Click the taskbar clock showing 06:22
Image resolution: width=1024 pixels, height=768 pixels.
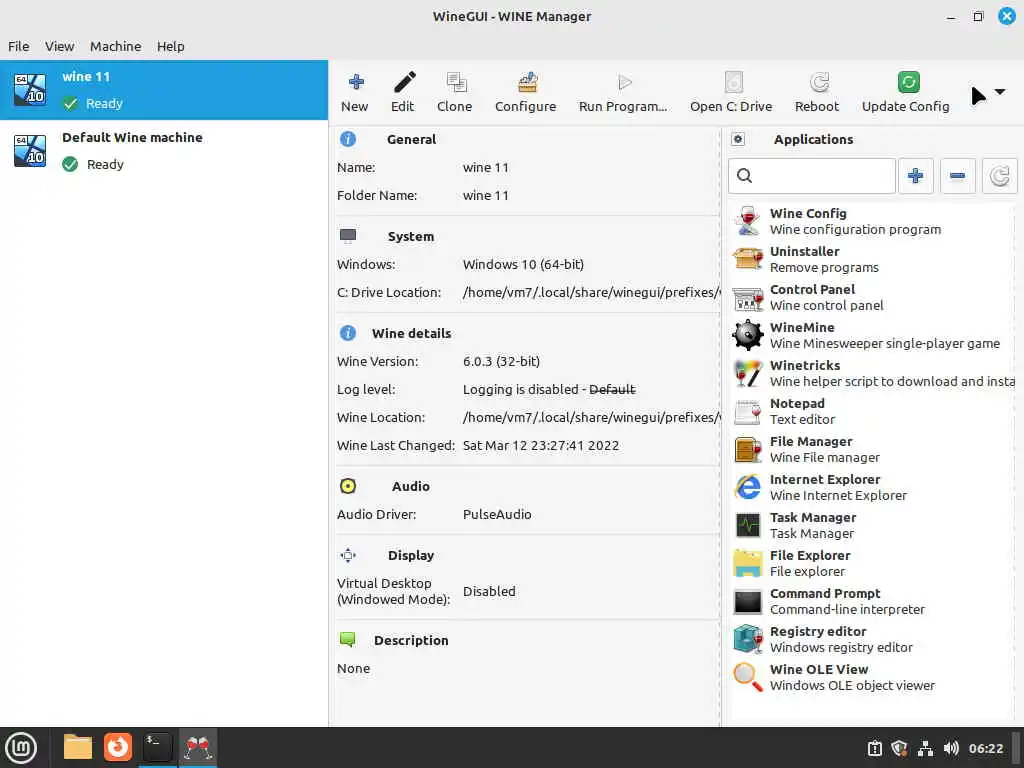[x=985, y=748]
